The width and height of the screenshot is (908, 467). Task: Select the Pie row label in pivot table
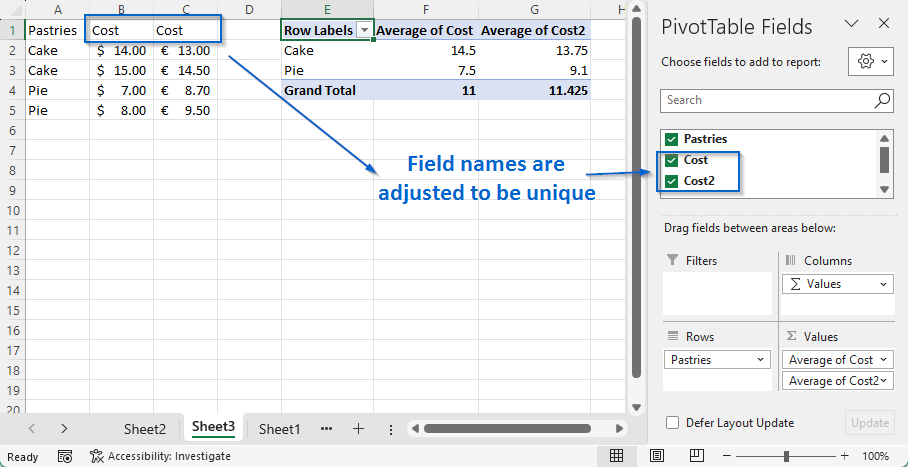pyautogui.click(x=327, y=70)
